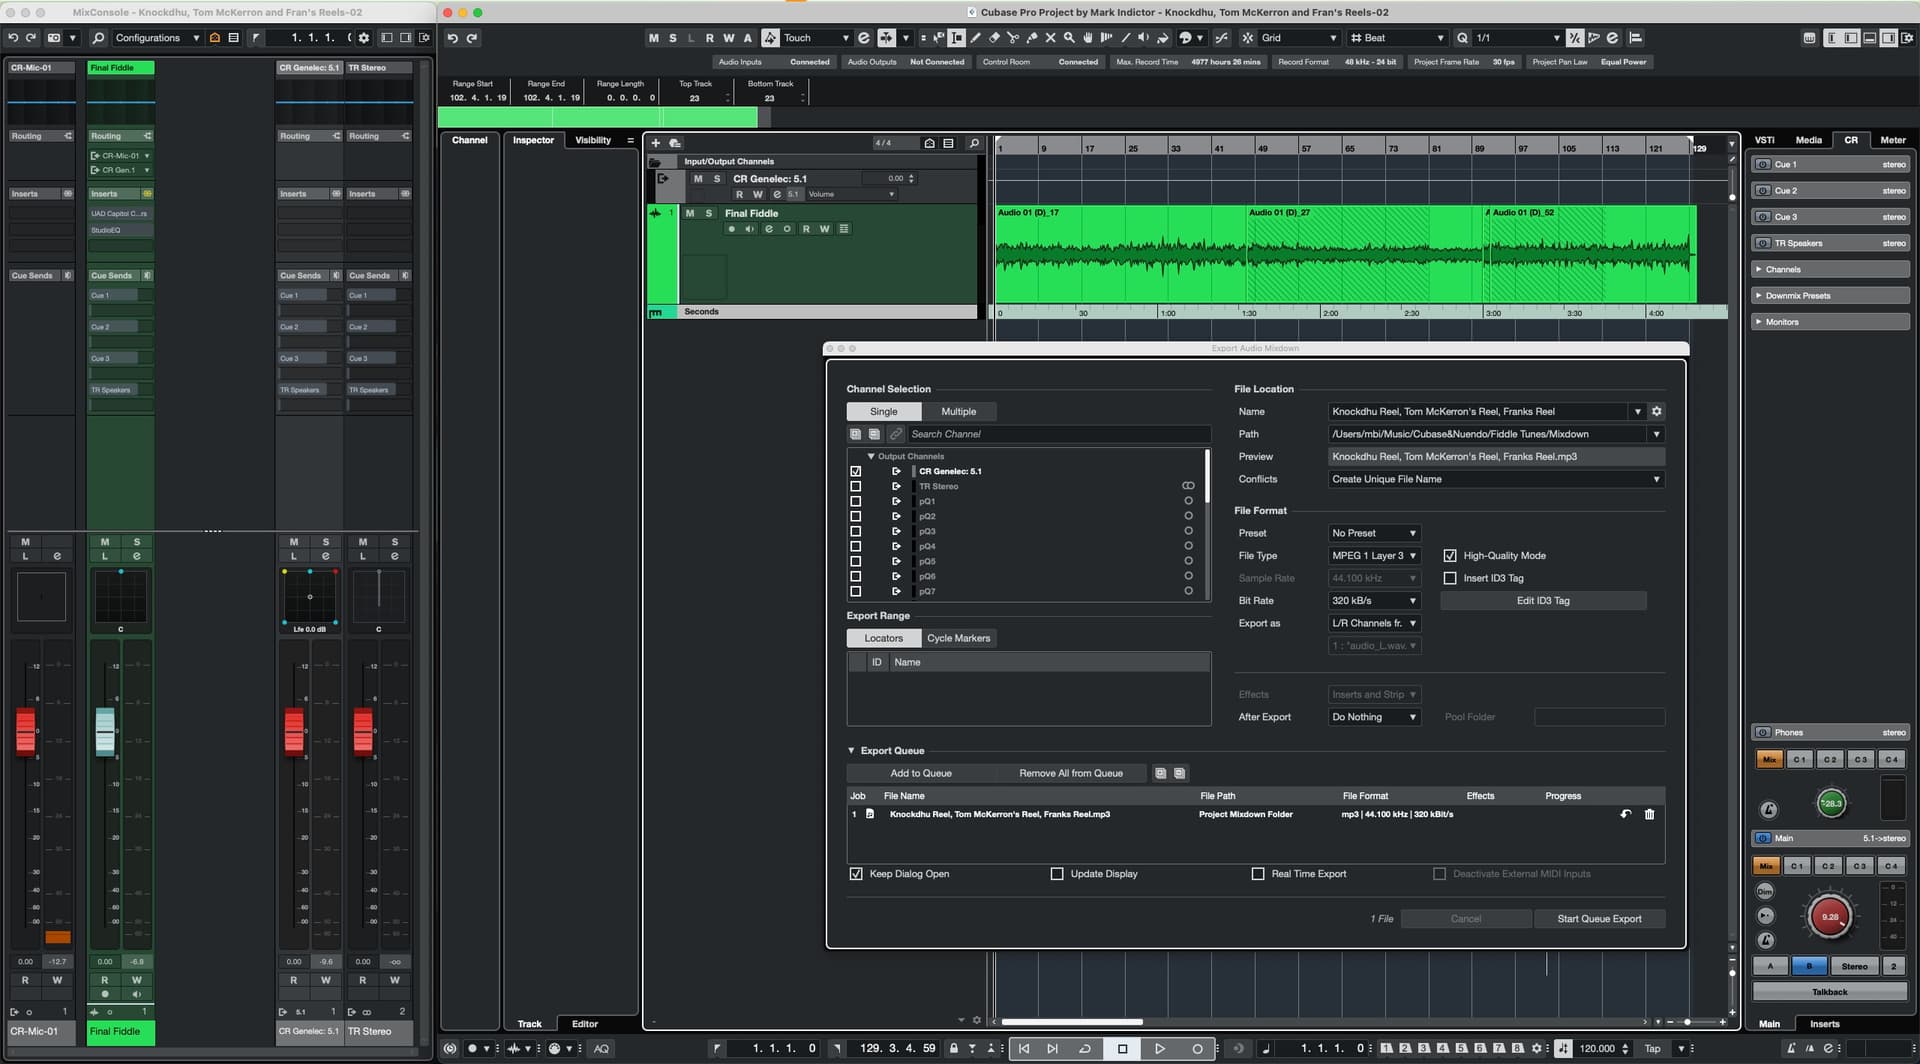Image resolution: width=1920 pixels, height=1064 pixels.
Task: Activate the transport Cycle loop button
Action: click(1085, 1048)
